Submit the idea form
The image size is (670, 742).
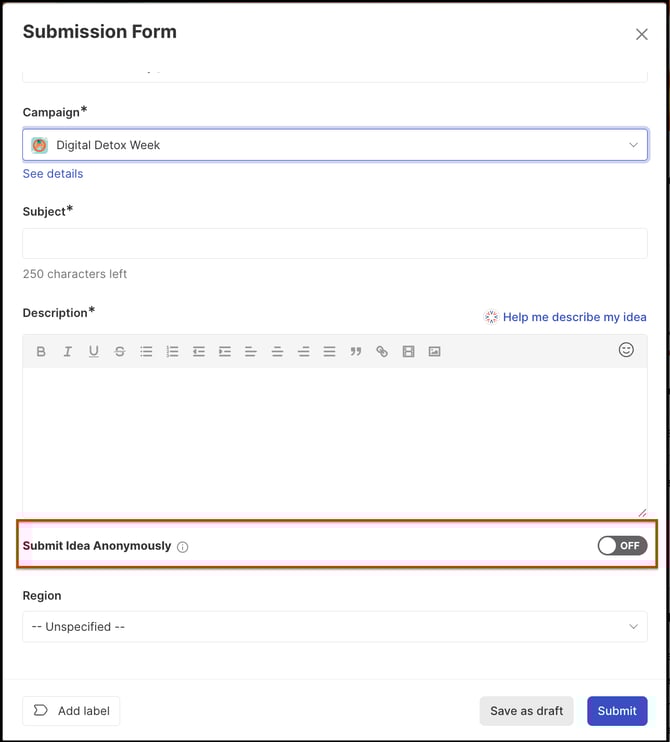point(616,711)
